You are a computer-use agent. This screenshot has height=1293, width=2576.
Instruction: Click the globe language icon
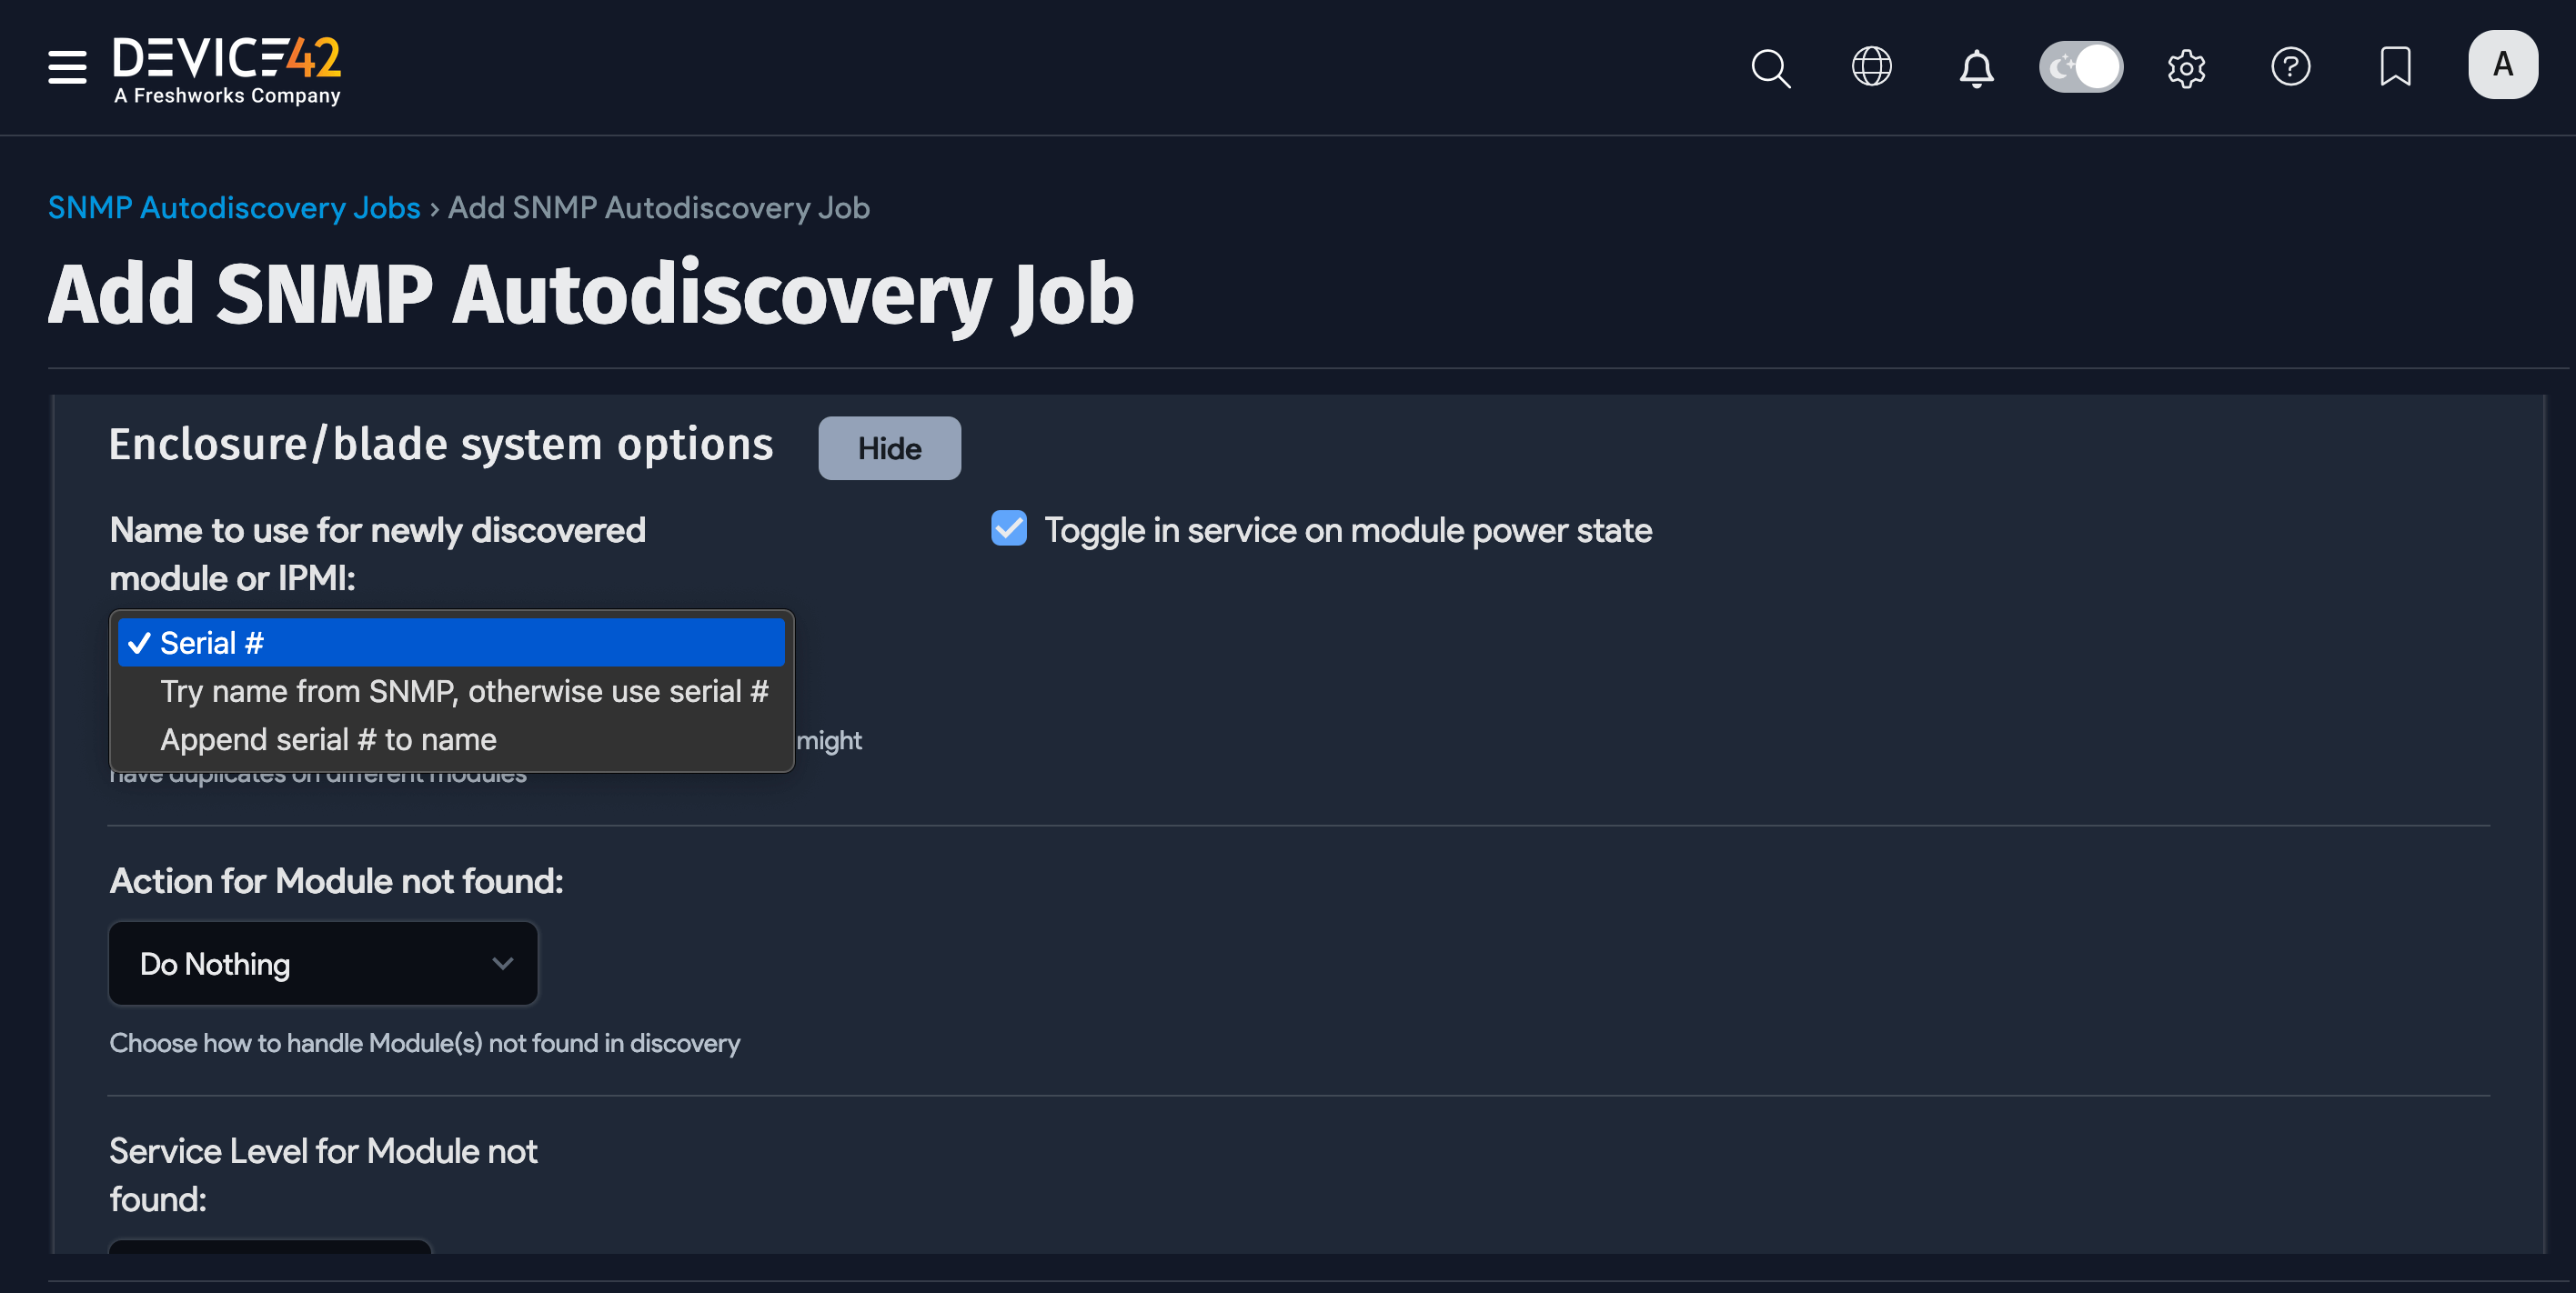tap(1871, 67)
